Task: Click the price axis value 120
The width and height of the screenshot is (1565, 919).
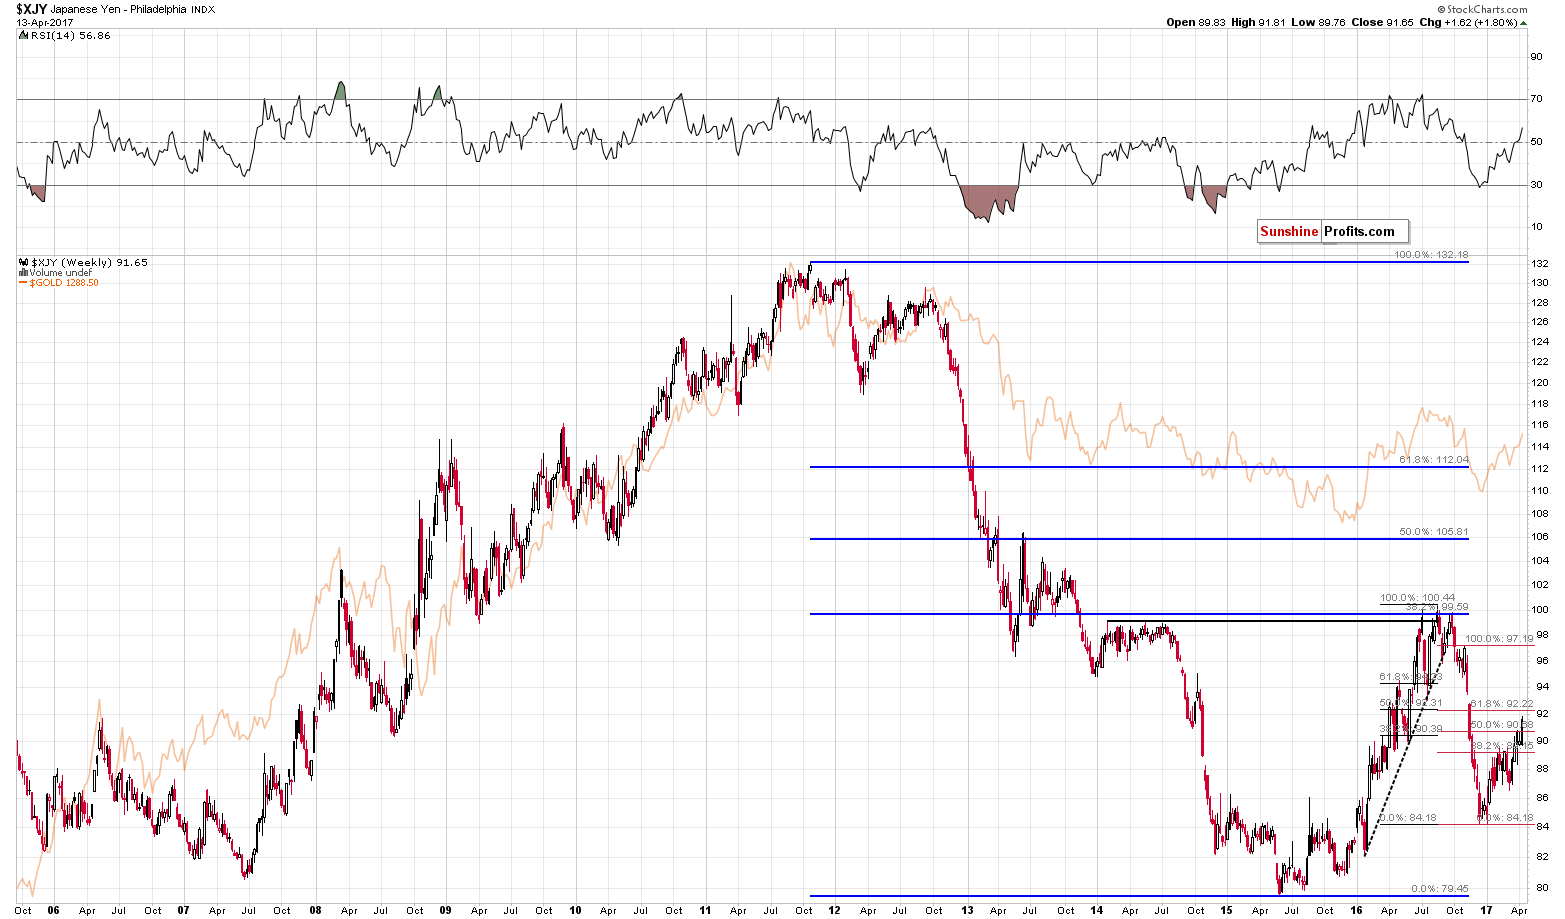Action: pyautogui.click(x=1540, y=383)
